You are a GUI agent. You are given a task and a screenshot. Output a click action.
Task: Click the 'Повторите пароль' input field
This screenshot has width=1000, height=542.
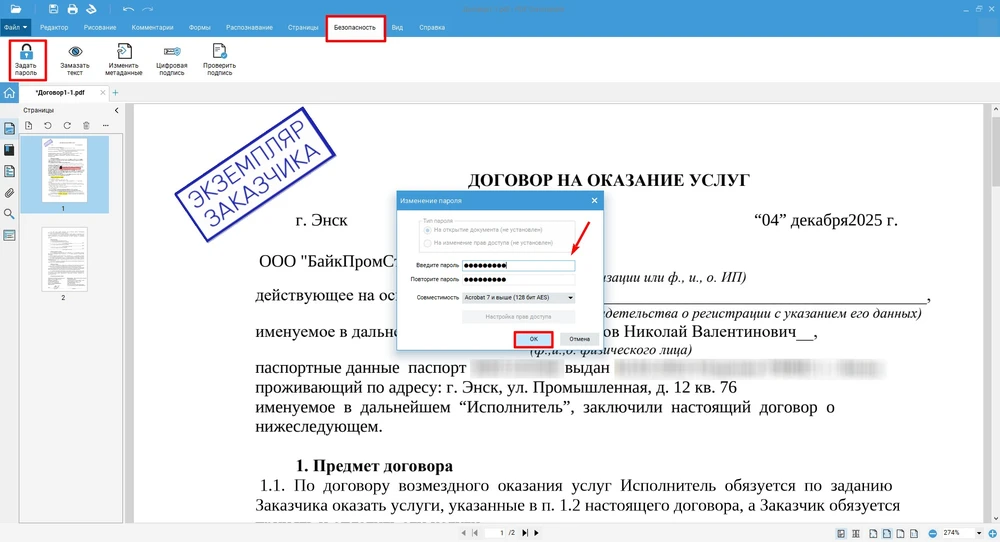pos(518,279)
